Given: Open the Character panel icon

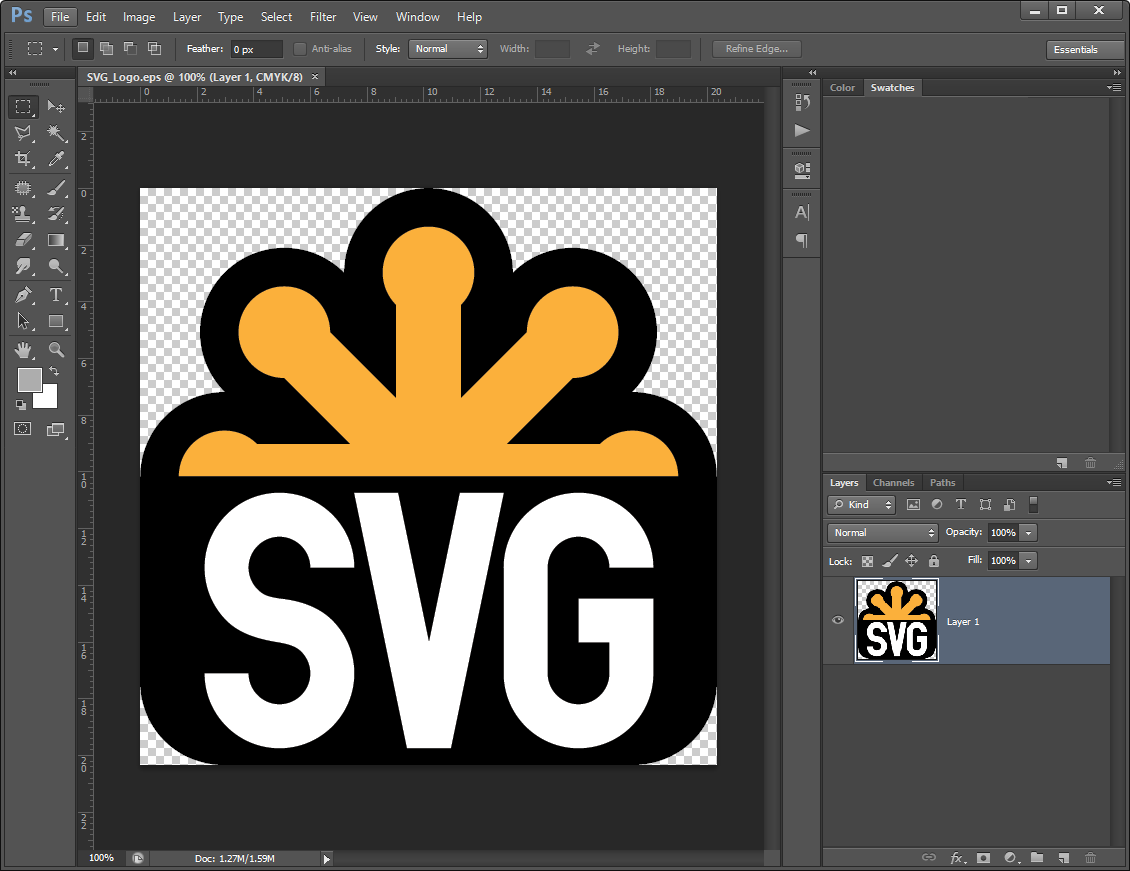Looking at the screenshot, I should pyautogui.click(x=802, y=213).
